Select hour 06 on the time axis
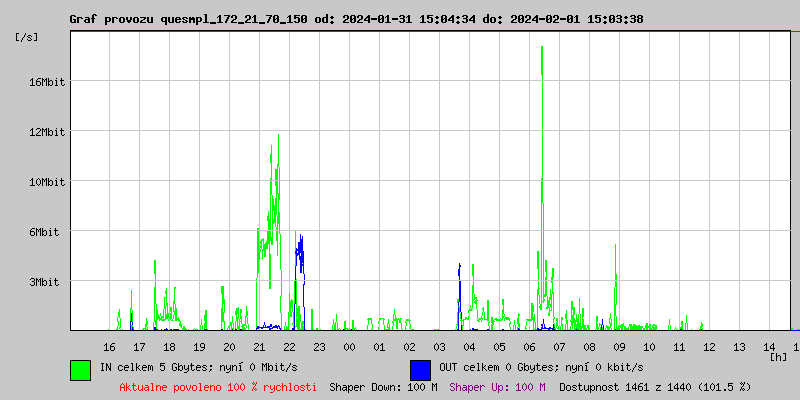This screenshot has height=400, width=800. 529,346
